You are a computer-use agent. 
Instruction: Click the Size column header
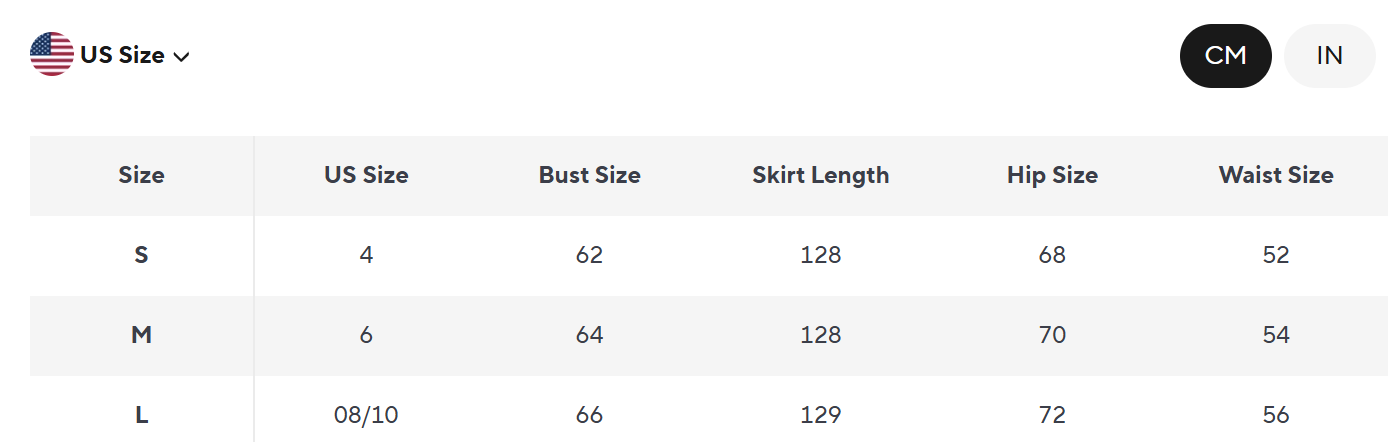[141, 175]
